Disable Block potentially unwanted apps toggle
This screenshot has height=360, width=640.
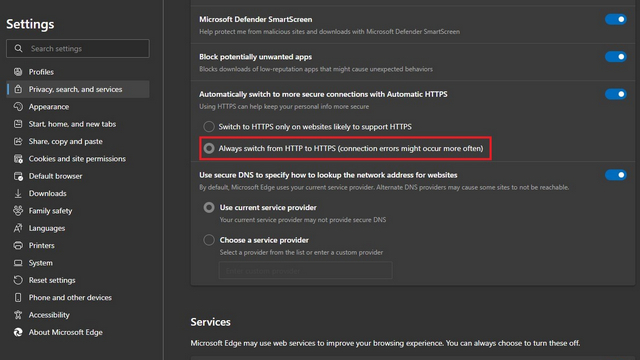616,57
